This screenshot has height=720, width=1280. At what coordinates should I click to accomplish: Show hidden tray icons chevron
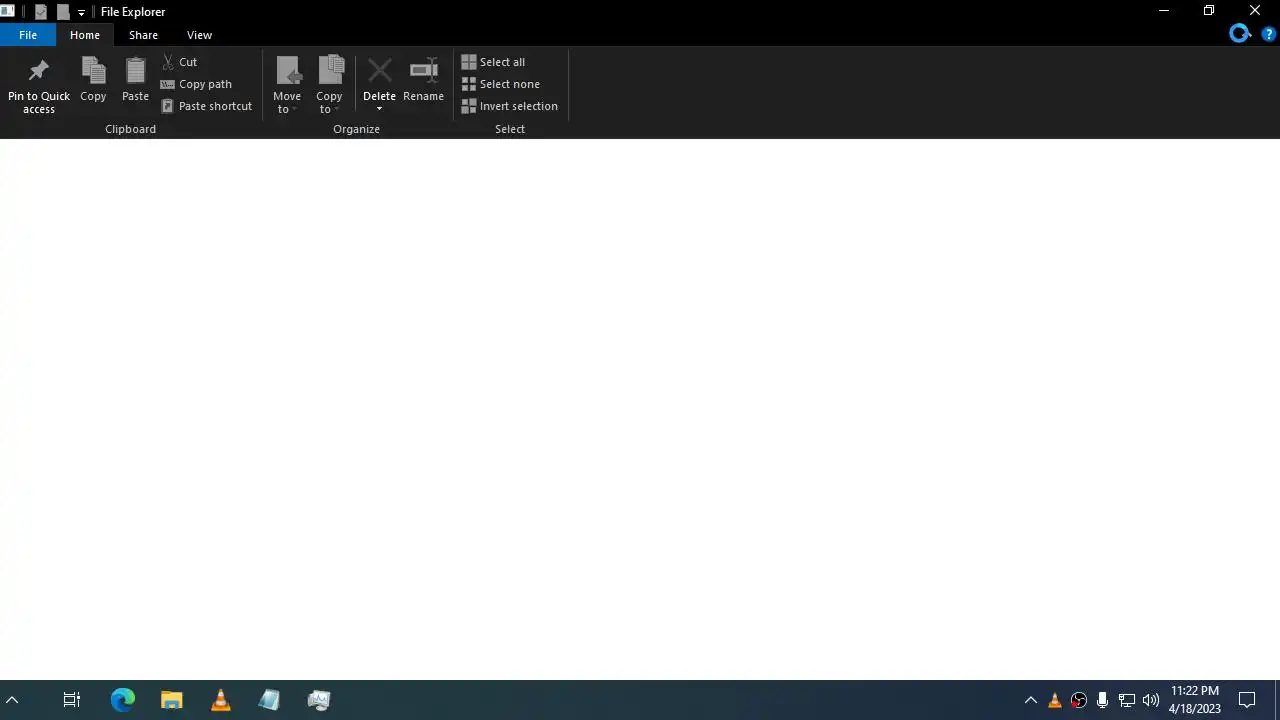1031,700
